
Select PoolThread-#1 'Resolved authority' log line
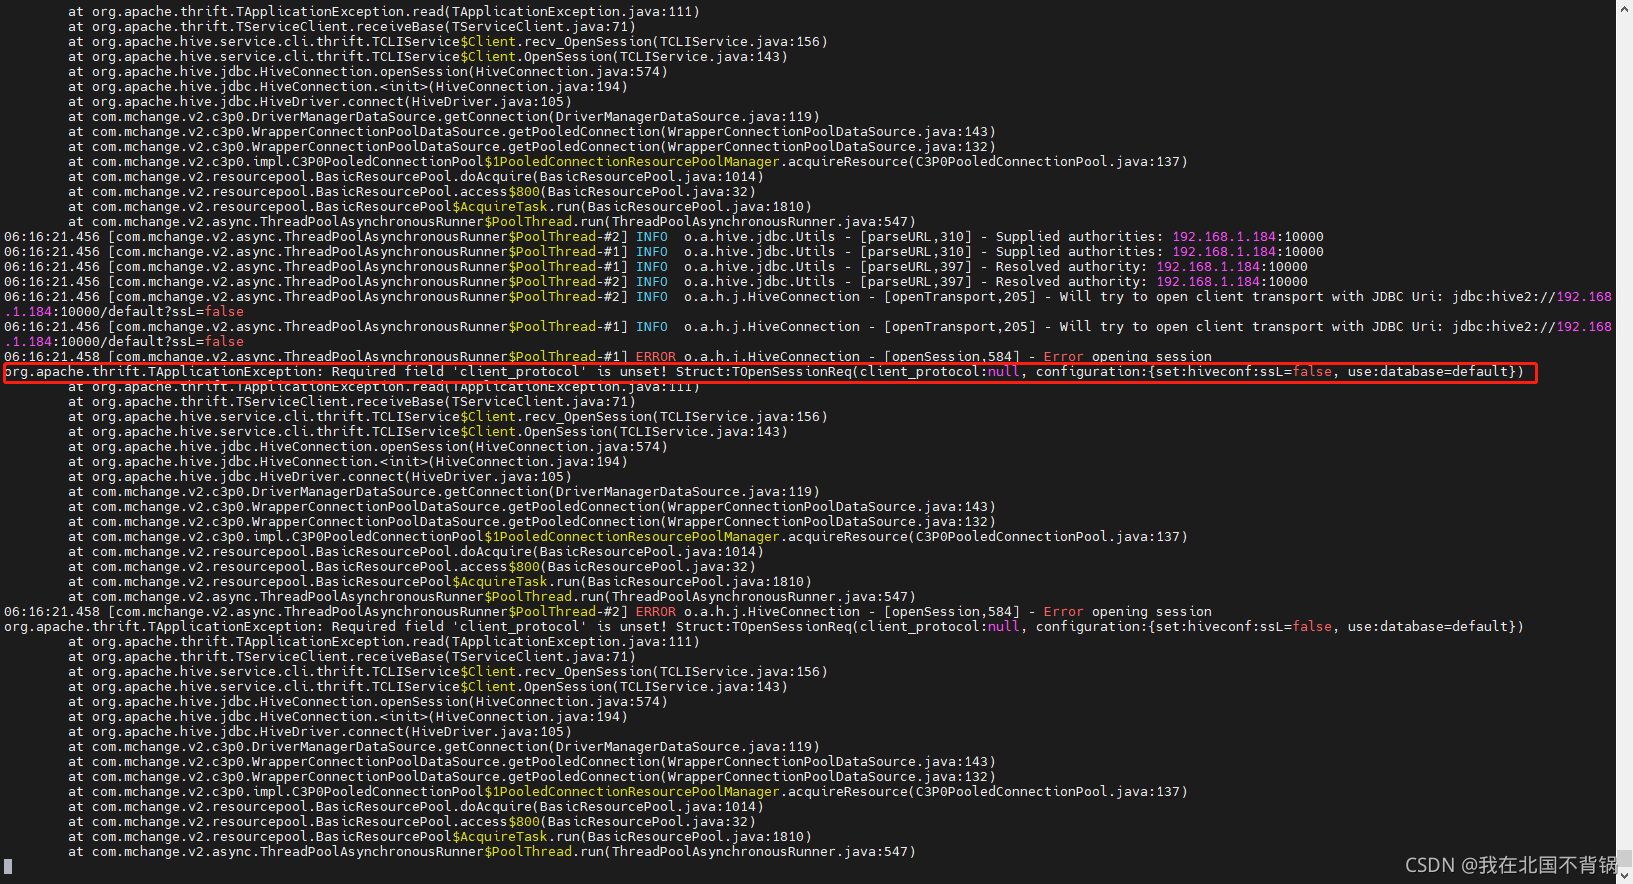pyautogui.click(x=656, y=267)
